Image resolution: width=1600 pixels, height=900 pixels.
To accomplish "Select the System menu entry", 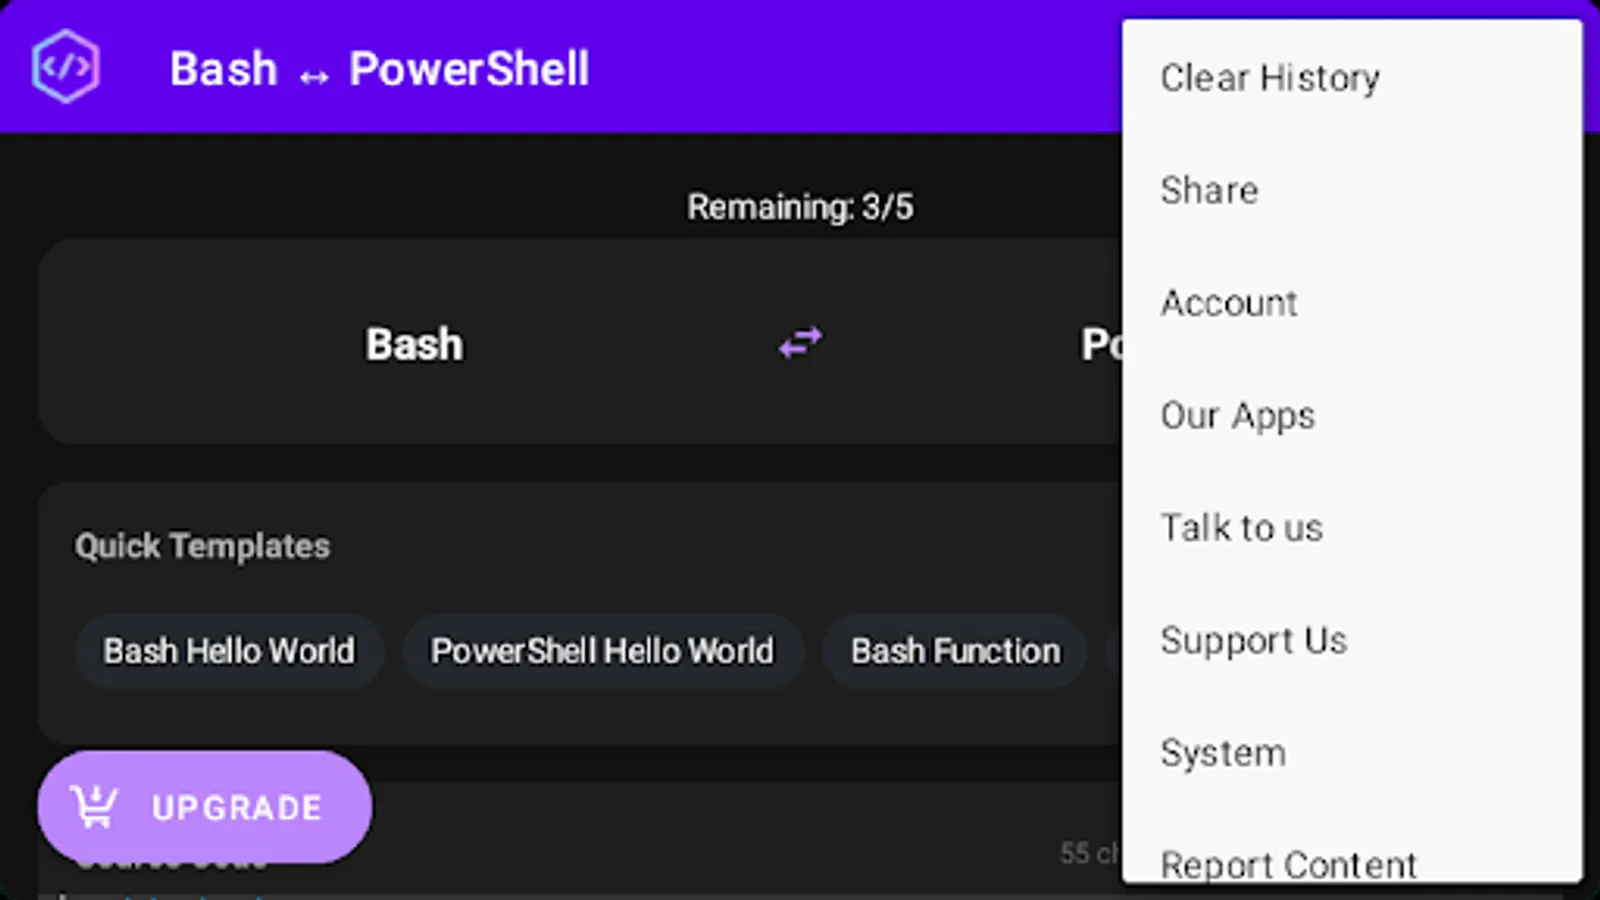I will pos(1223,752).
